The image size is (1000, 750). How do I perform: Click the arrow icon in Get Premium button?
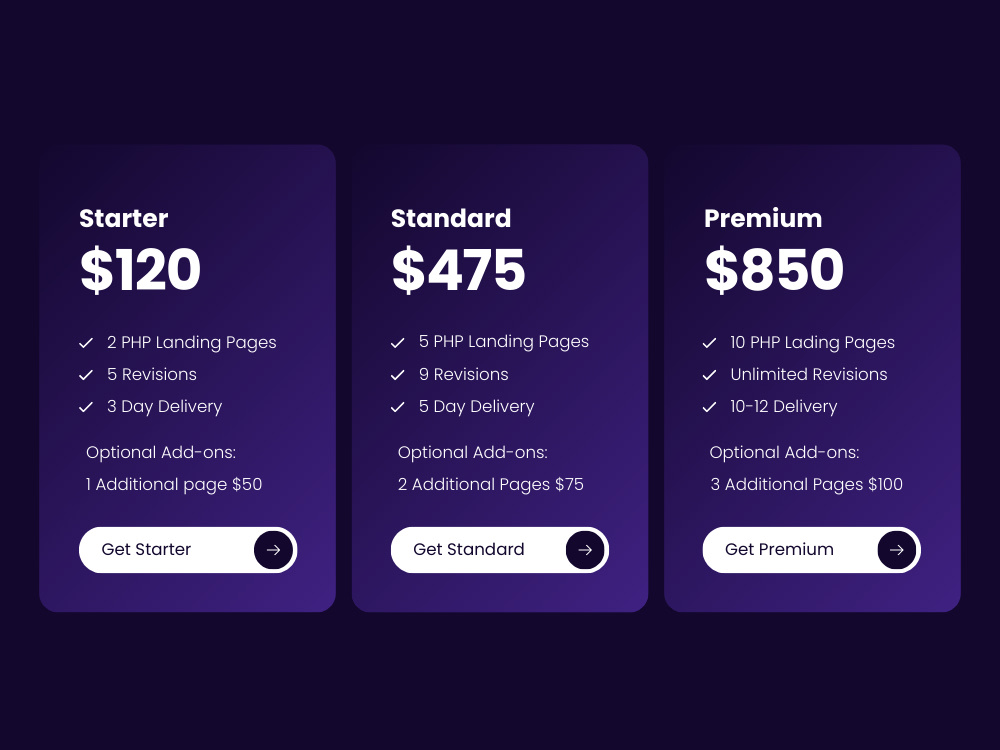coord(897,550)
